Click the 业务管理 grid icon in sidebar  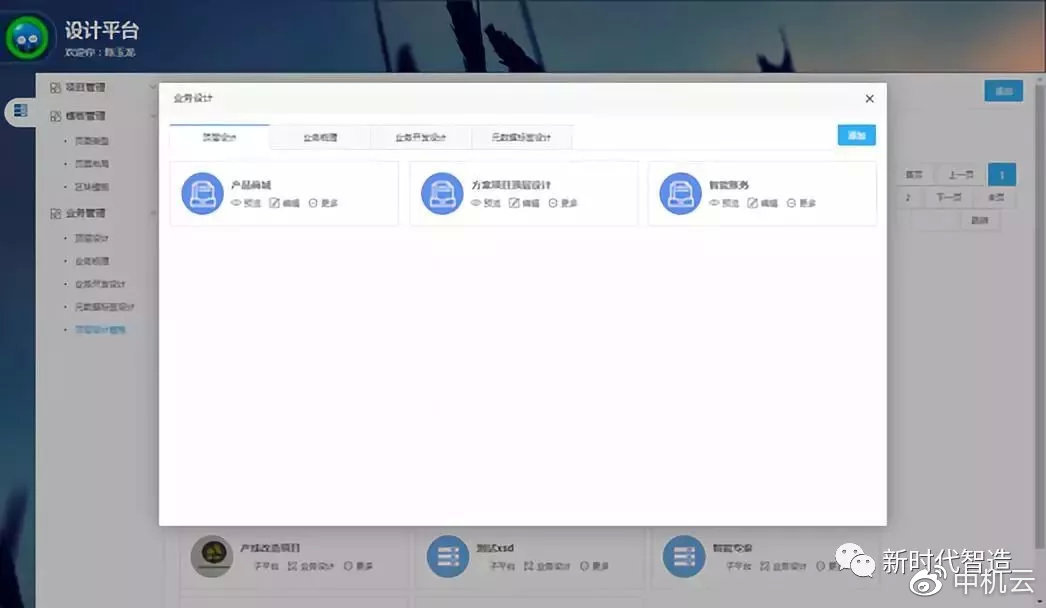point(55,214)
